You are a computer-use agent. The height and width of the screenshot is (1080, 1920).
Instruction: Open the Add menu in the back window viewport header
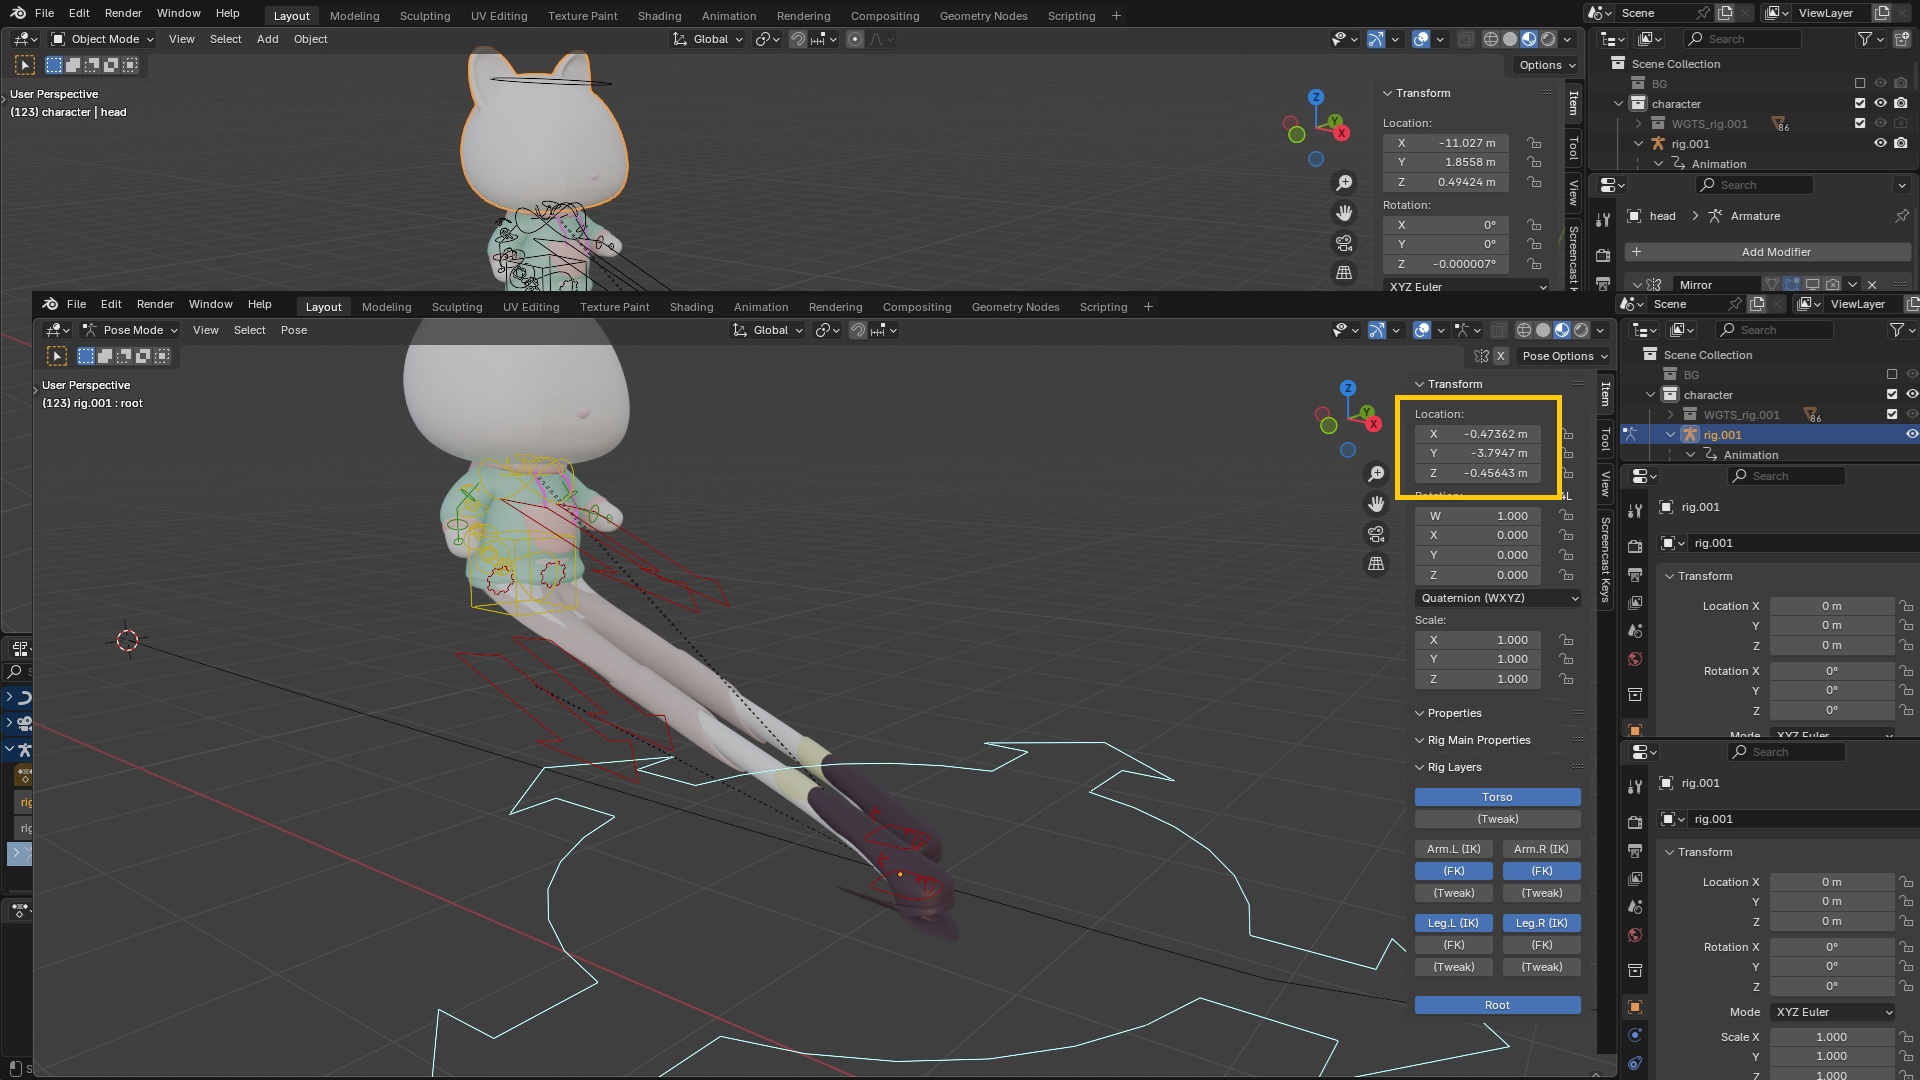pos(267,39)
